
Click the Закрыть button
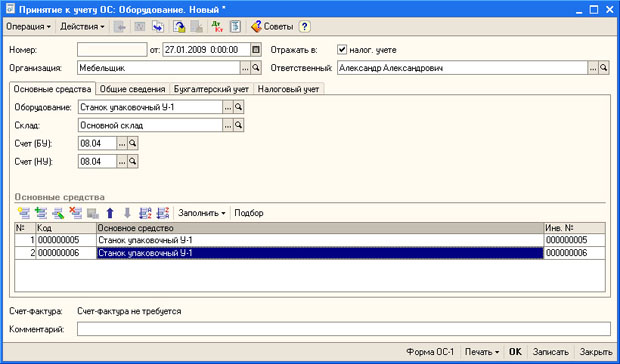596,352
